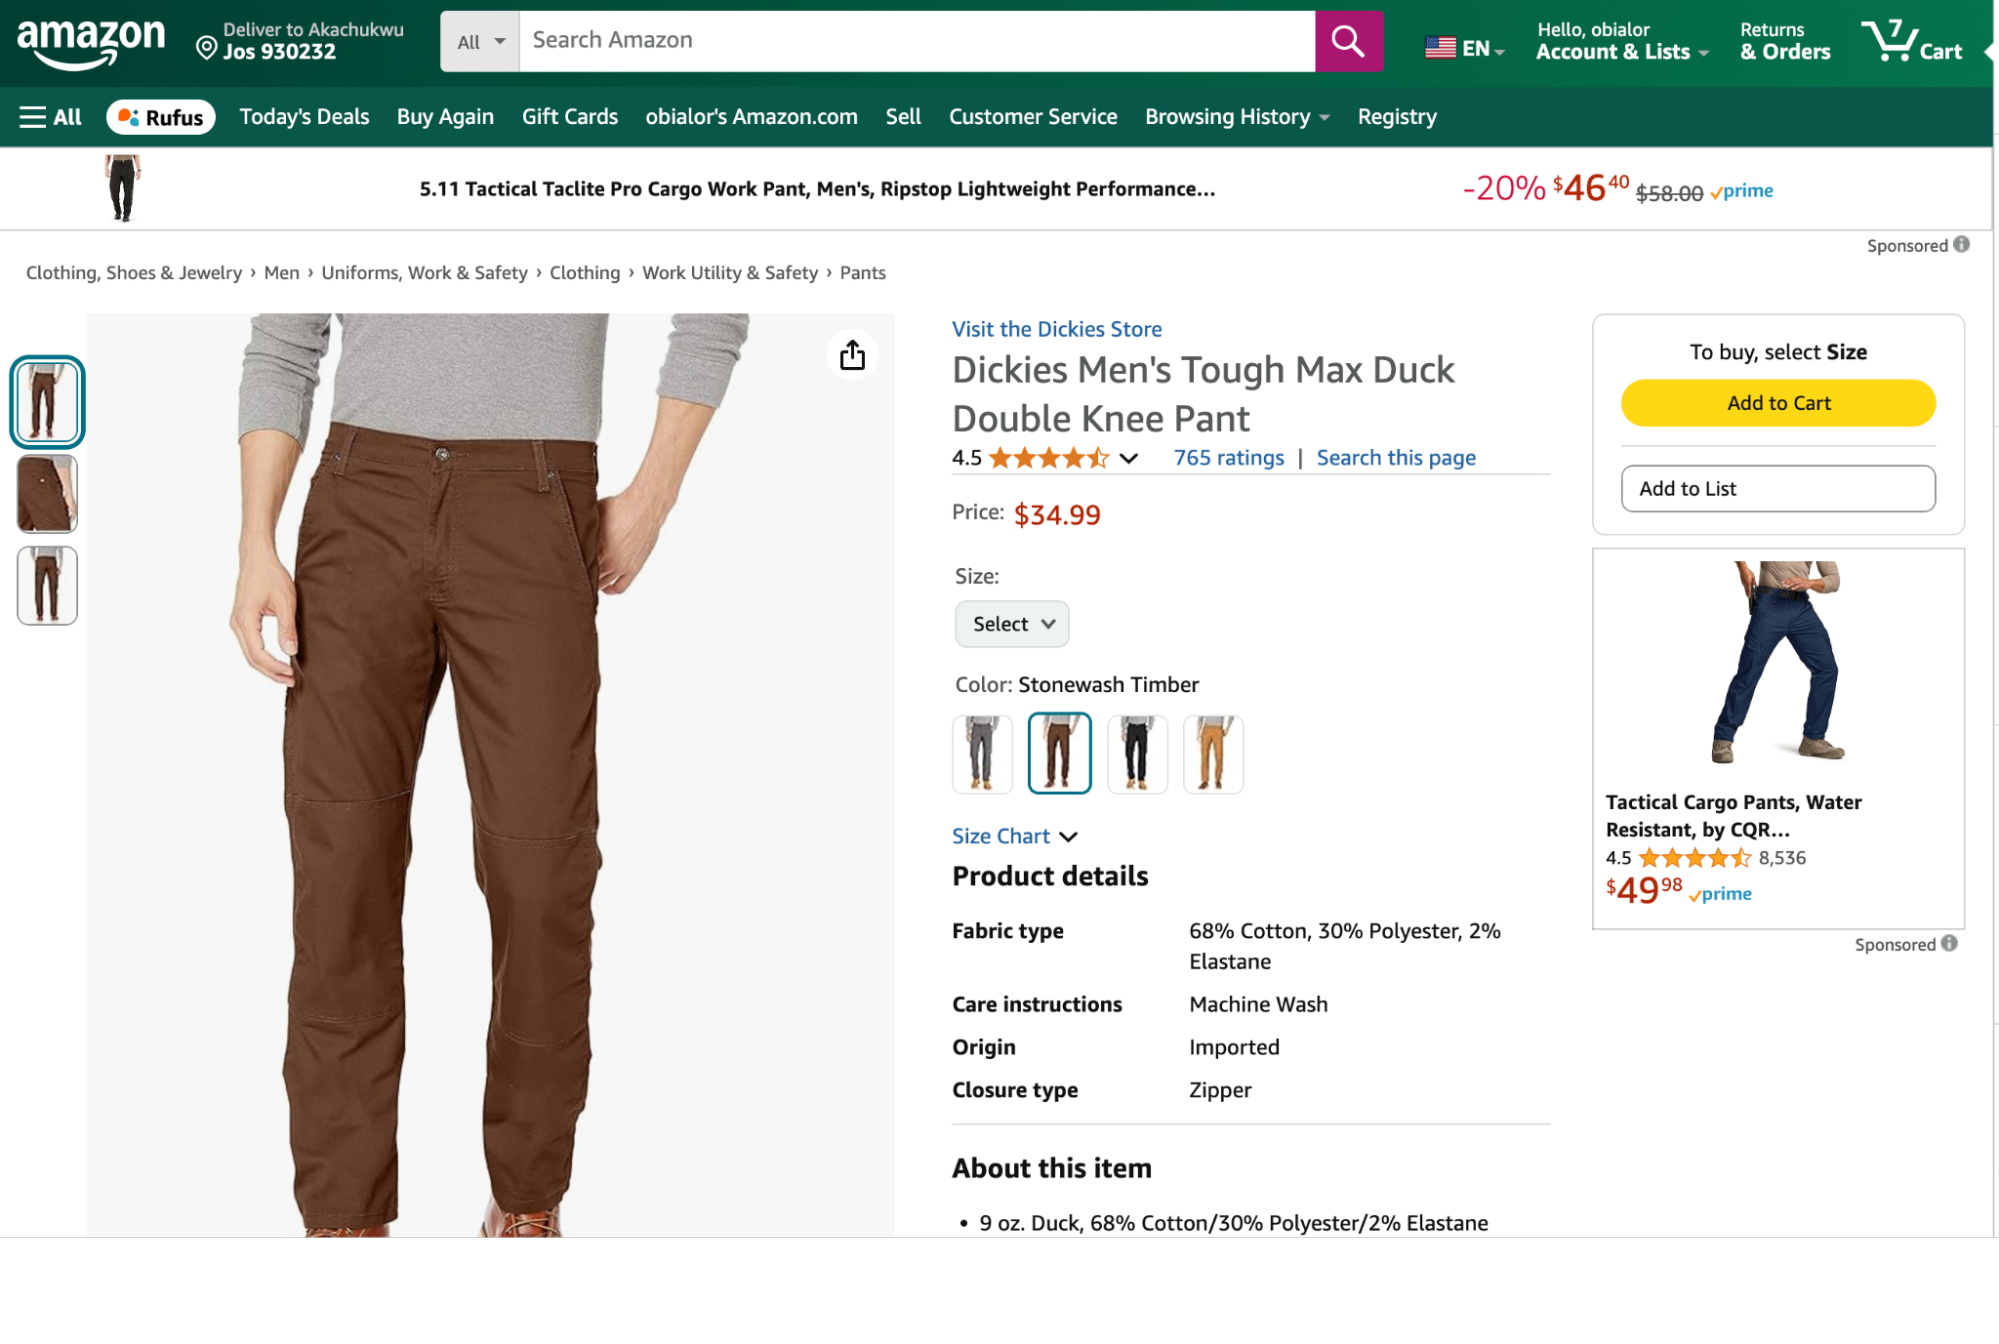Switch to Today's Deals
The width and height of the screenshot is (1999, 1344).
303,116
